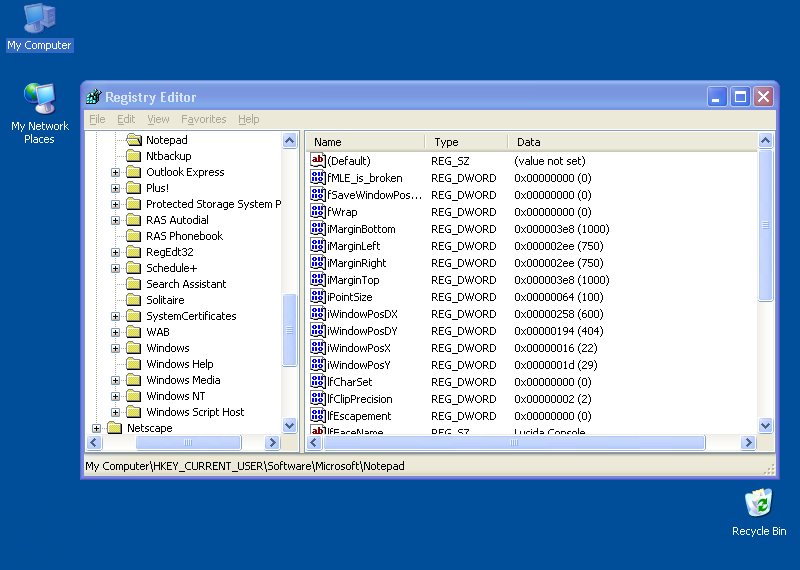This screenshot has height=570, width=800.
Task: Click the lfEscapement DWORD icon
Action: [317, 415]
